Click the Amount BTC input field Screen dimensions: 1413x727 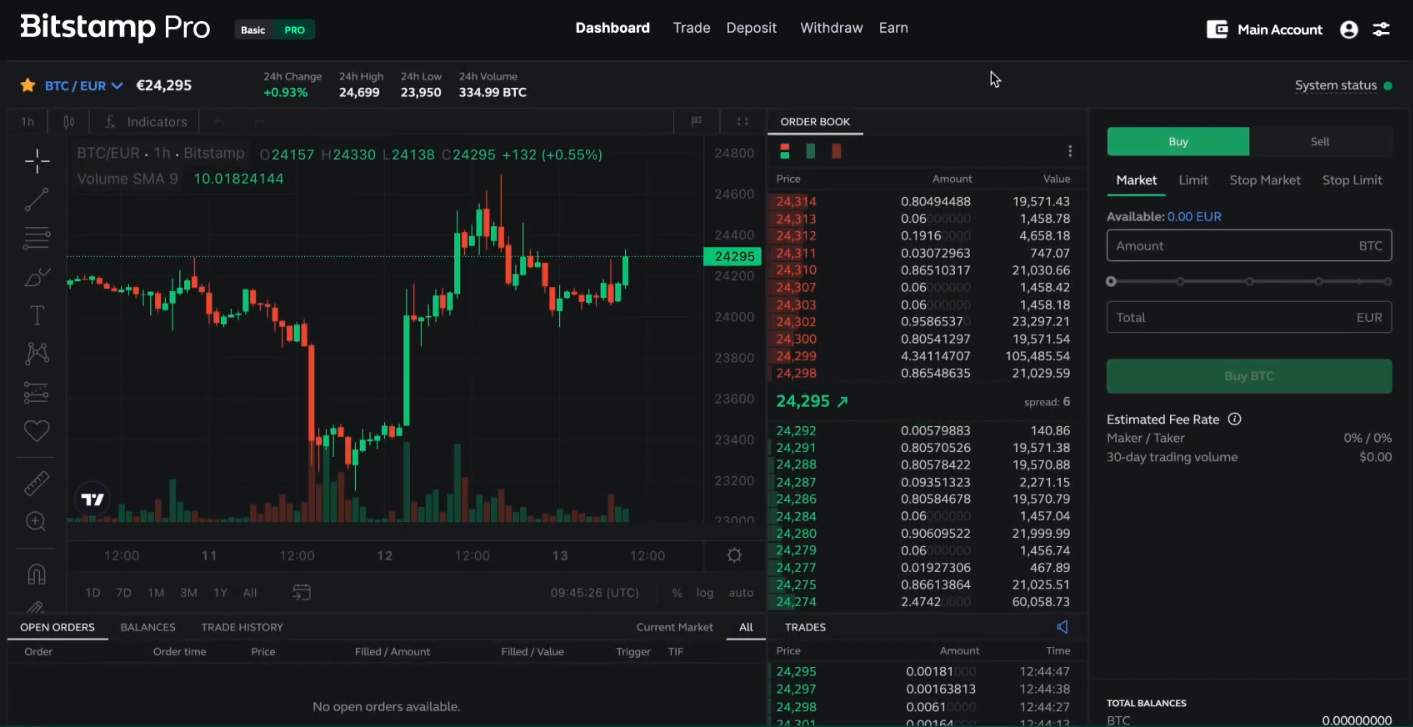tap(1249, 245)
